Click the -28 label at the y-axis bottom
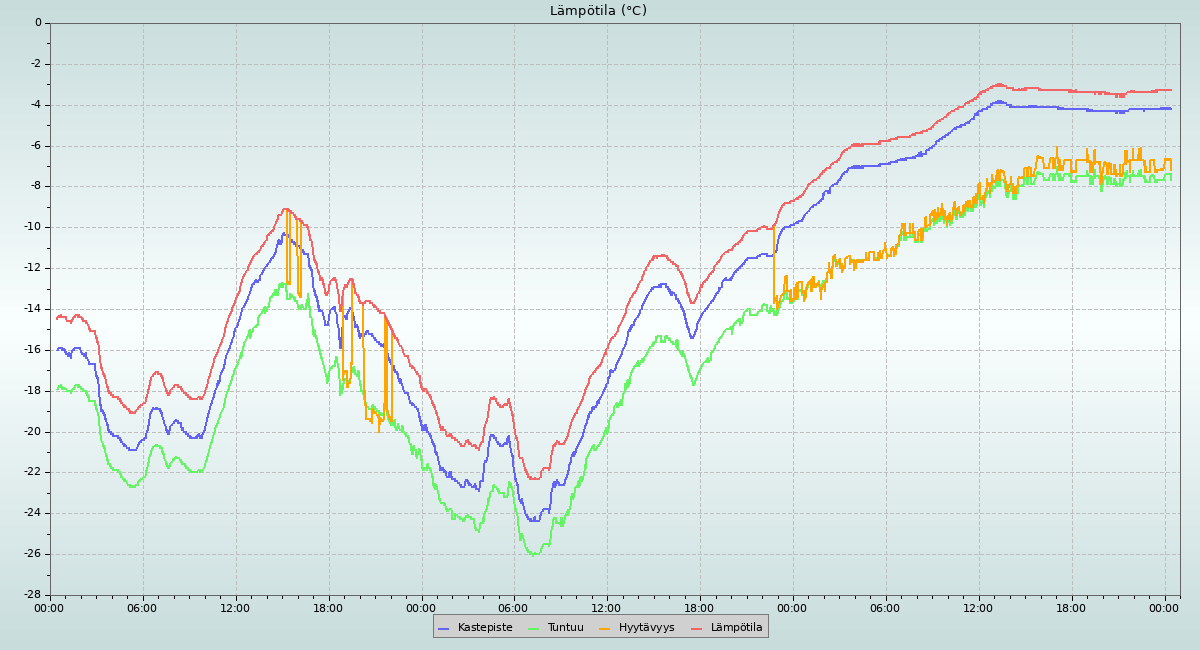 coord(33,595)
